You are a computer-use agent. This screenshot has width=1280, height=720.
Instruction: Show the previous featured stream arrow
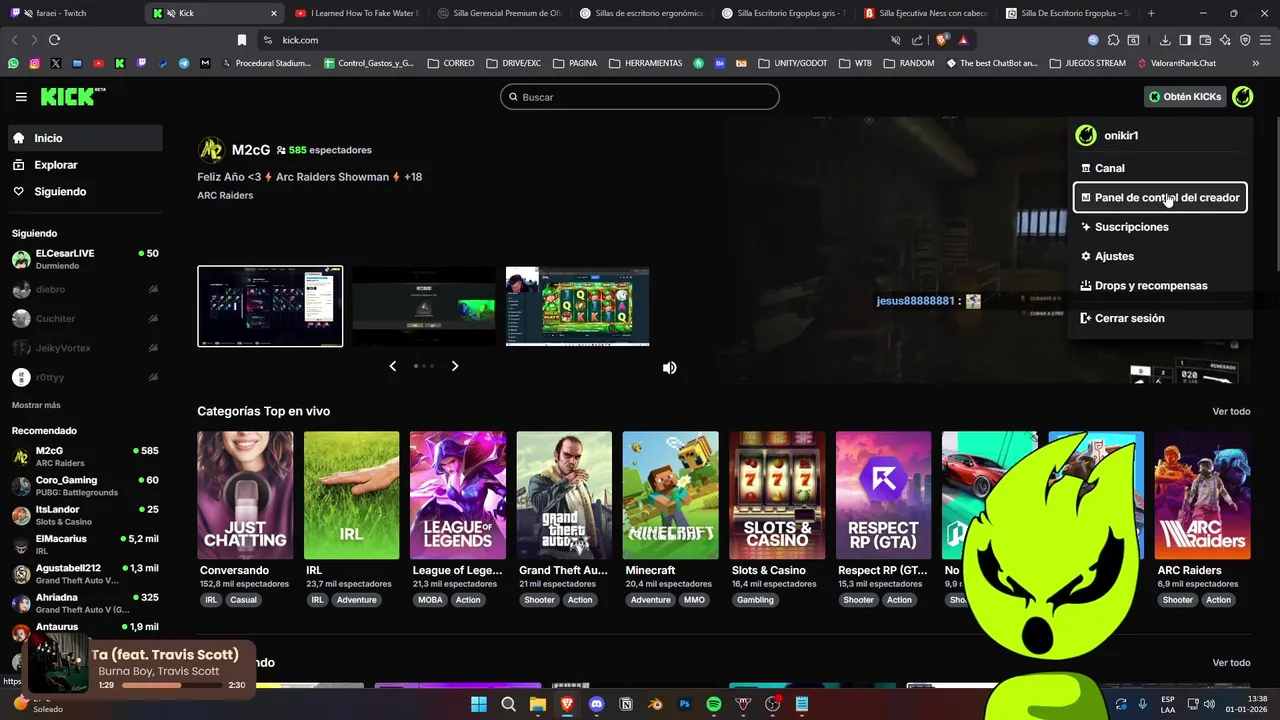pos(392,366)
